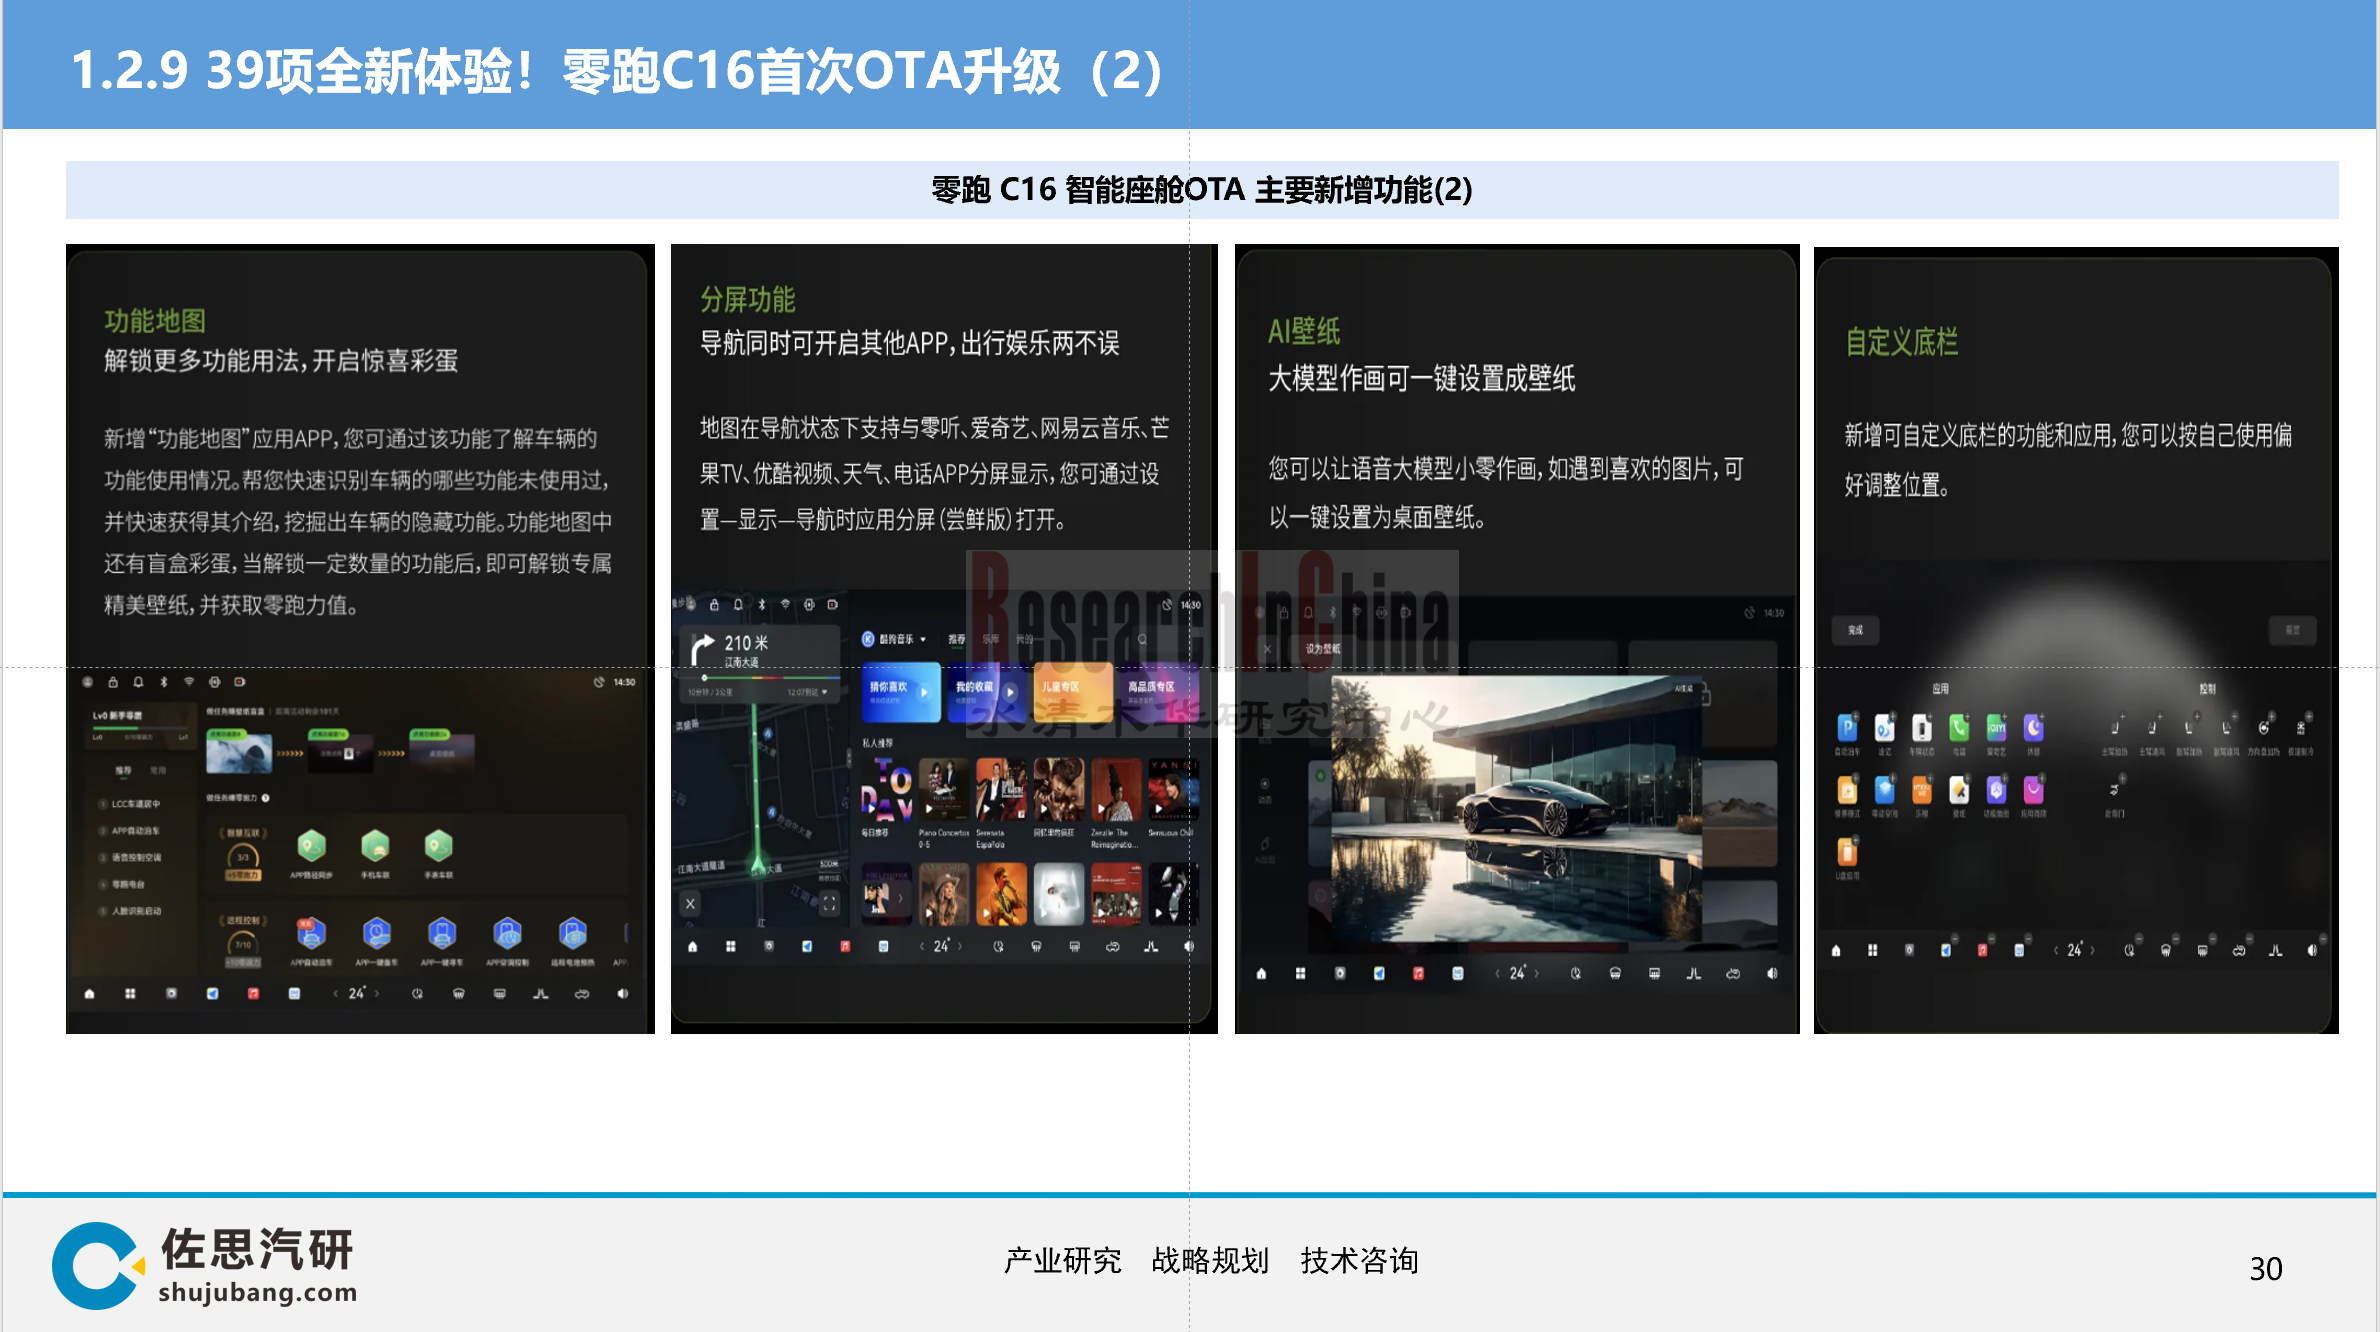Select green 手表车联 hexagon badge
2380x1332 pixels.
(x=438, y=846)
